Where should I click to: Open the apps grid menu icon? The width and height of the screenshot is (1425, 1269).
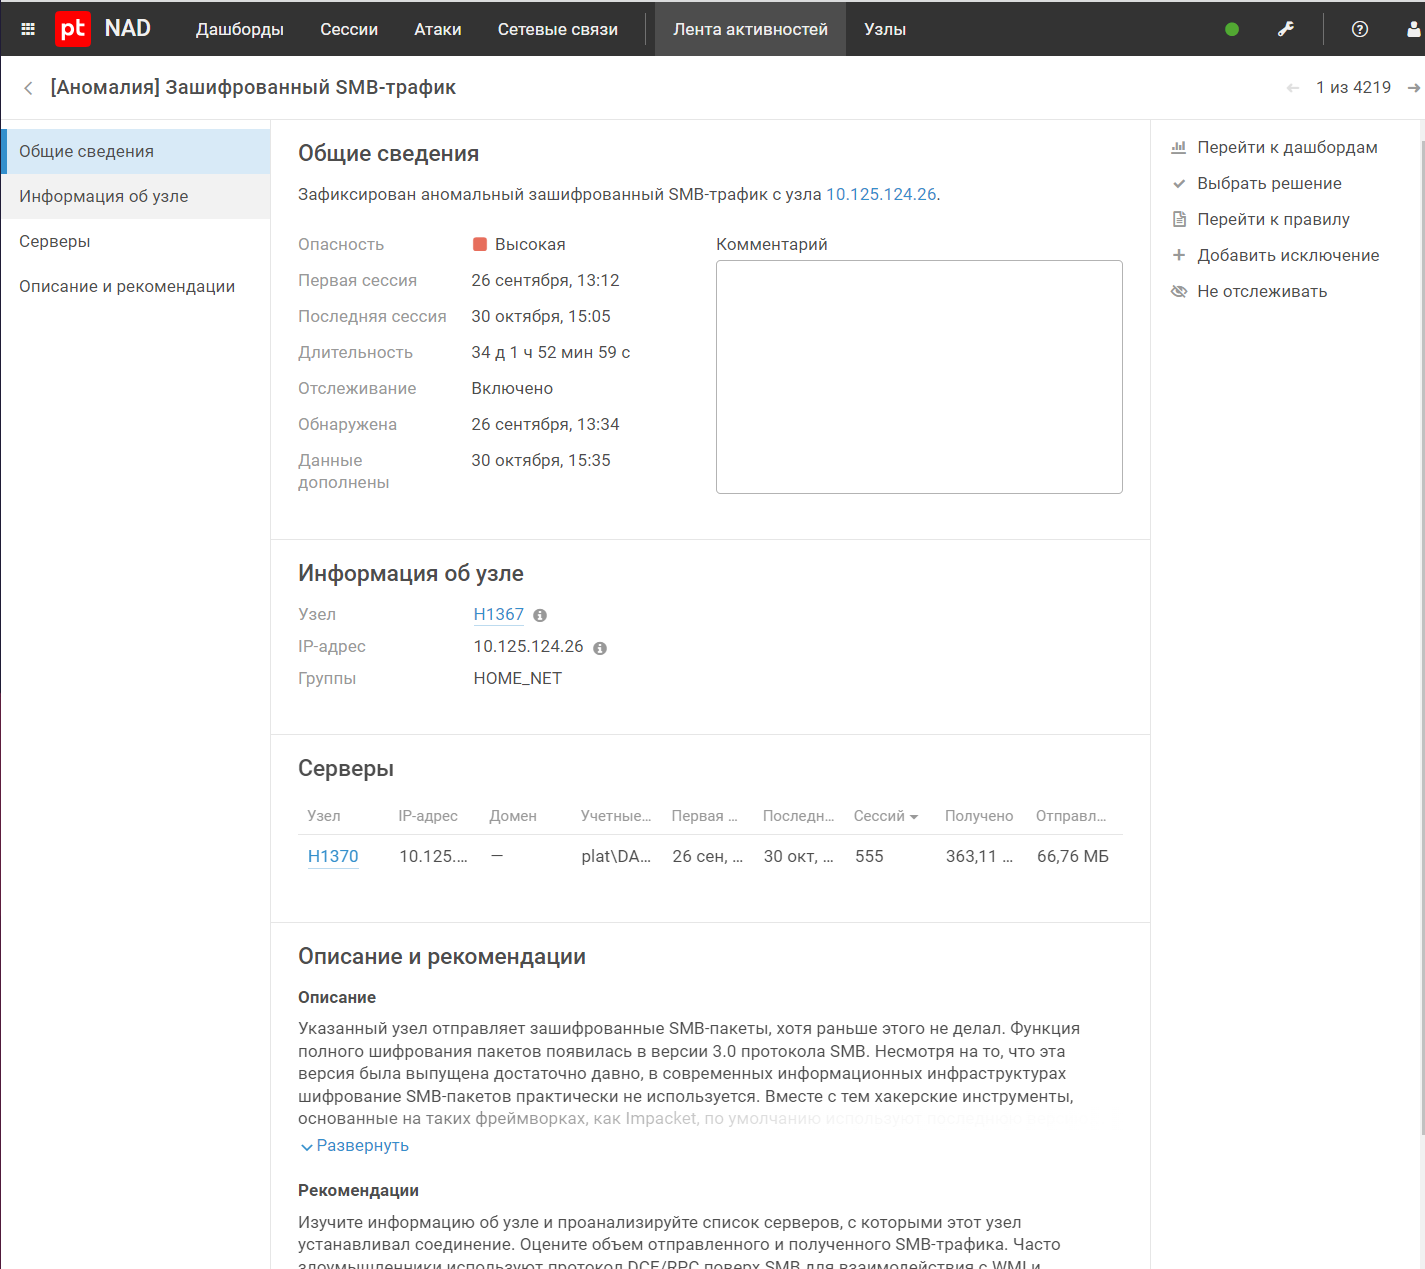click(28, 29)
